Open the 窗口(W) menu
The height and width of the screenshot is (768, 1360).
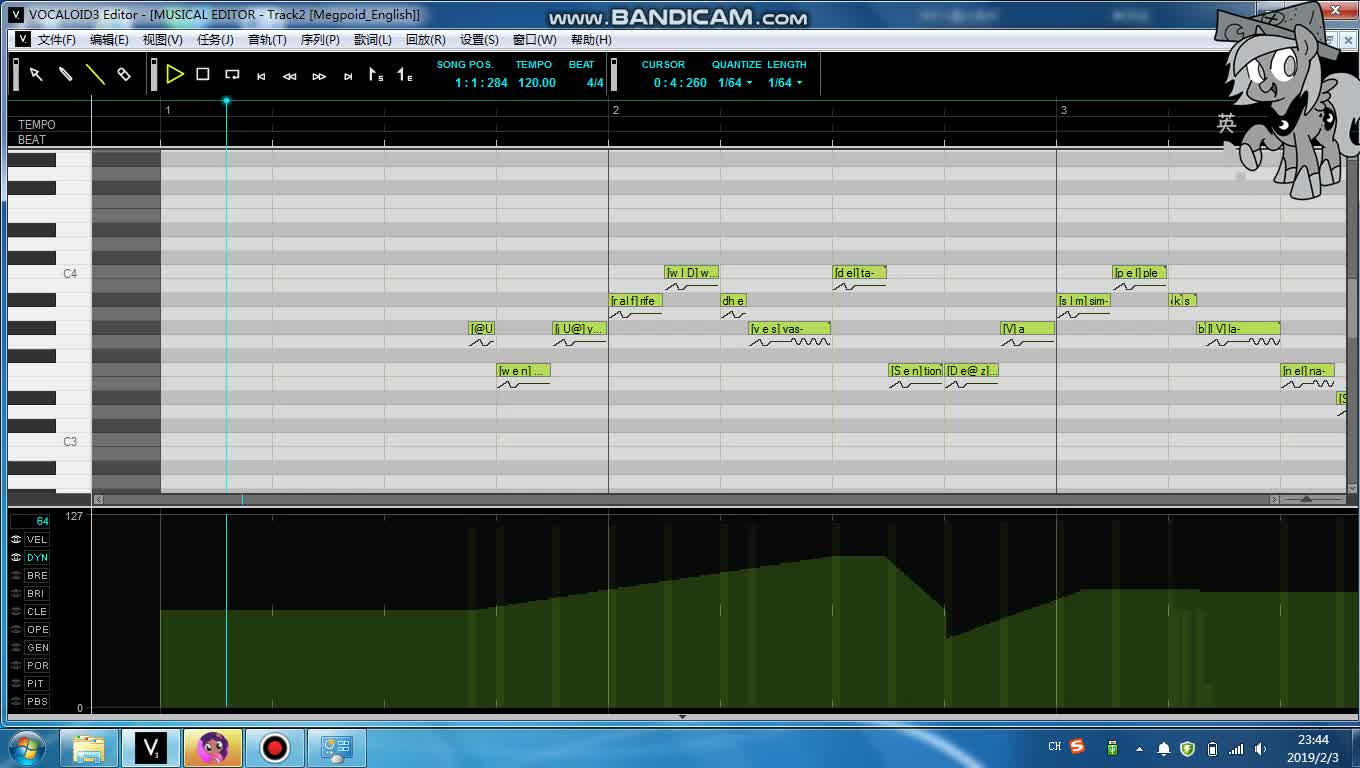tap(534, 40)
